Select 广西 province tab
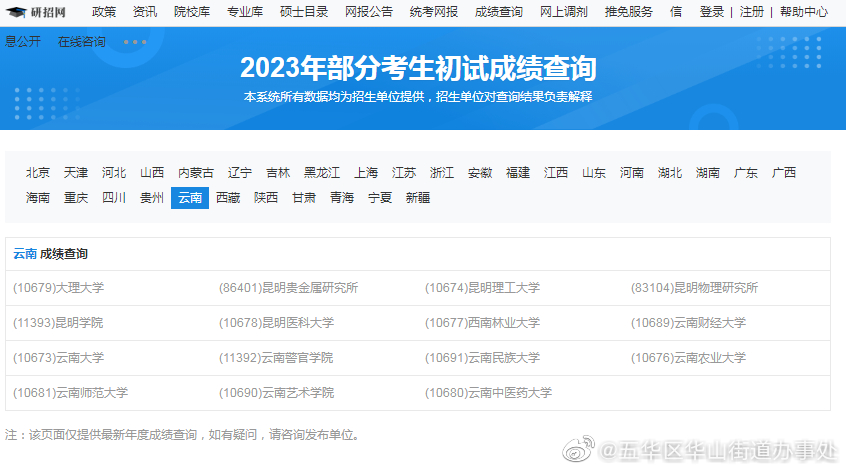846x471 pixels. coord(783,173)
